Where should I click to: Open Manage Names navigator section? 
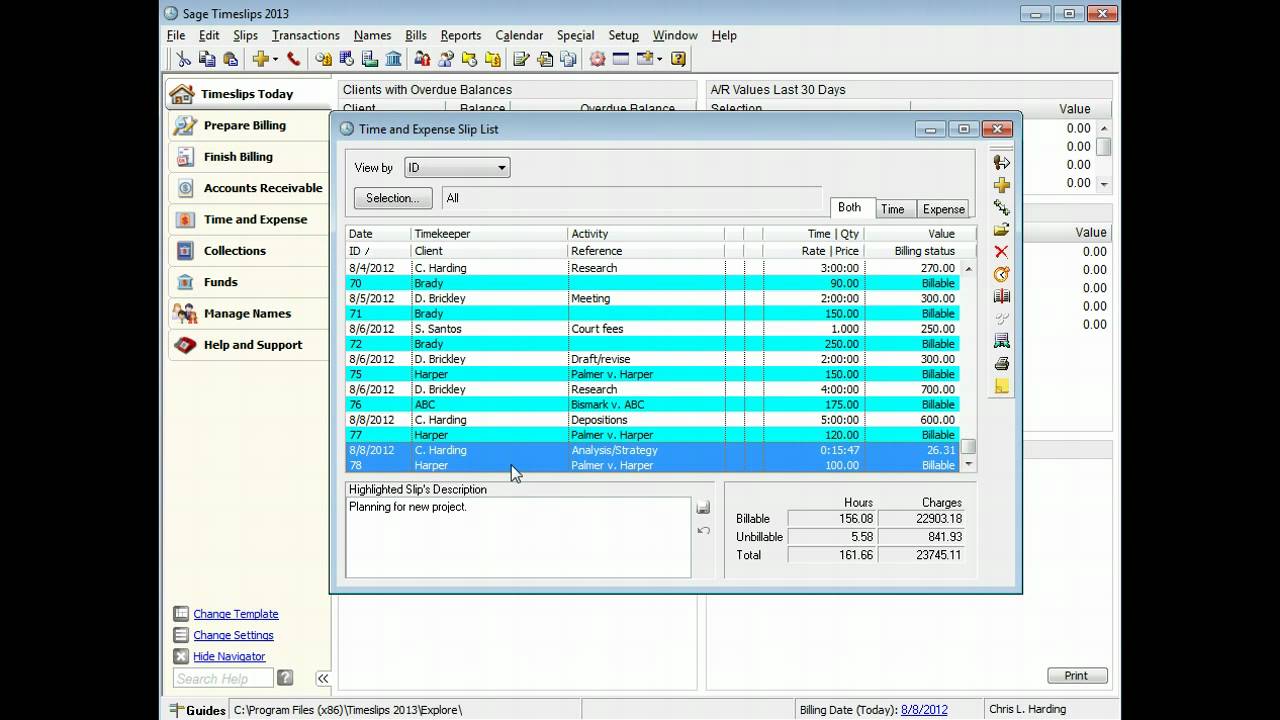(248, 313)
